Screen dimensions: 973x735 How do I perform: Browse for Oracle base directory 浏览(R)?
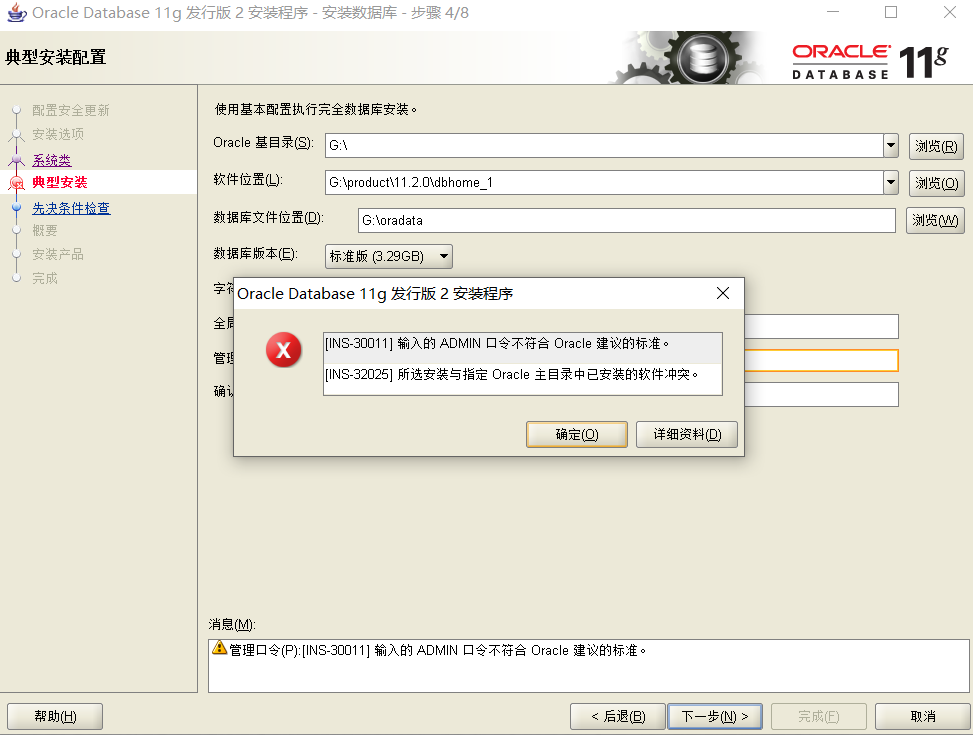pyautogui.click(x=936, y=147)
